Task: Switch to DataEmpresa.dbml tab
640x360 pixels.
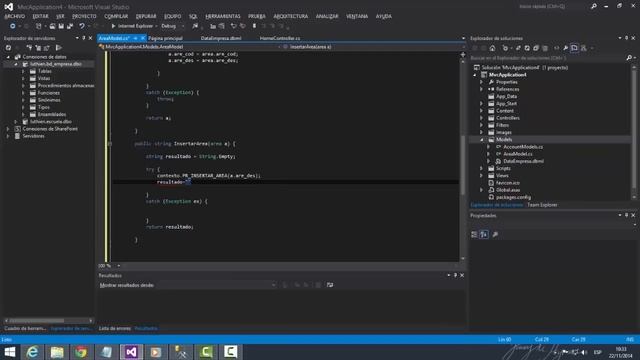Action: click(x=221, y=38)
